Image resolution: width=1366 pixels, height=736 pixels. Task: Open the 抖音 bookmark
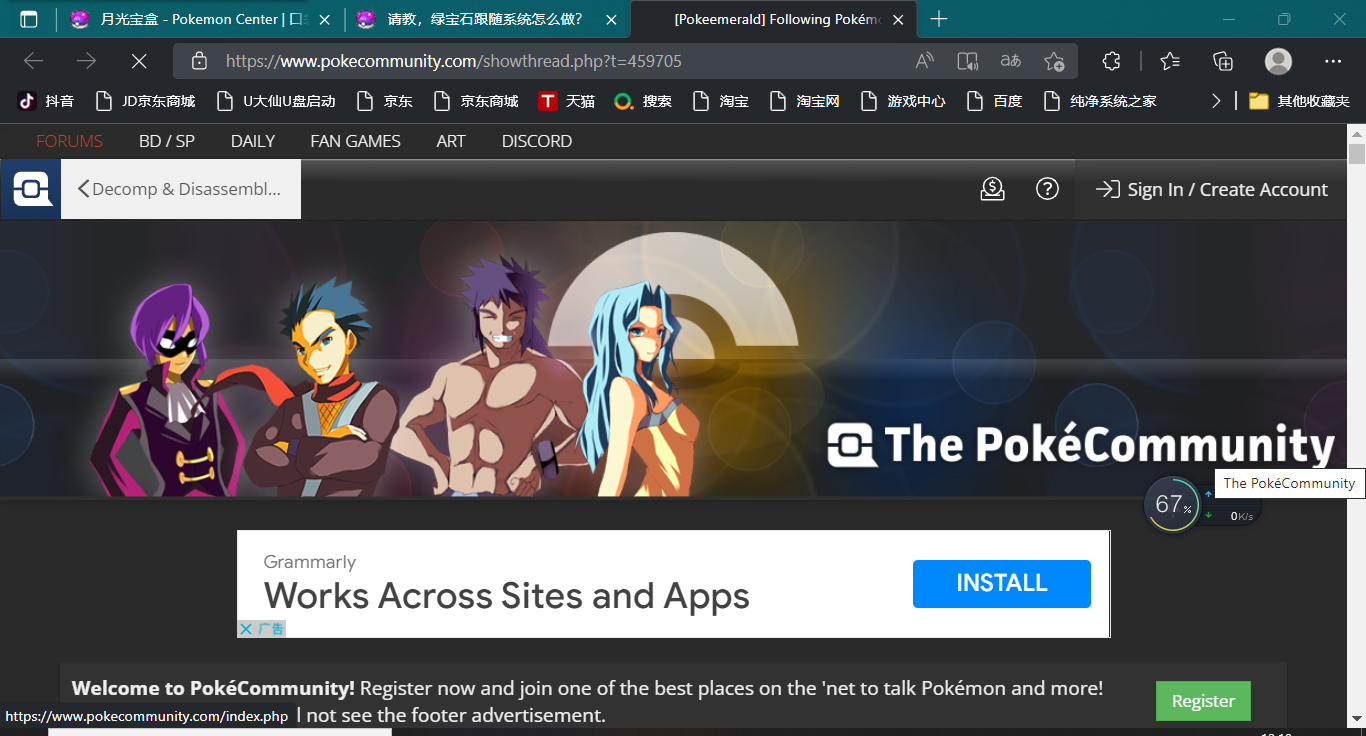[46, 101]
